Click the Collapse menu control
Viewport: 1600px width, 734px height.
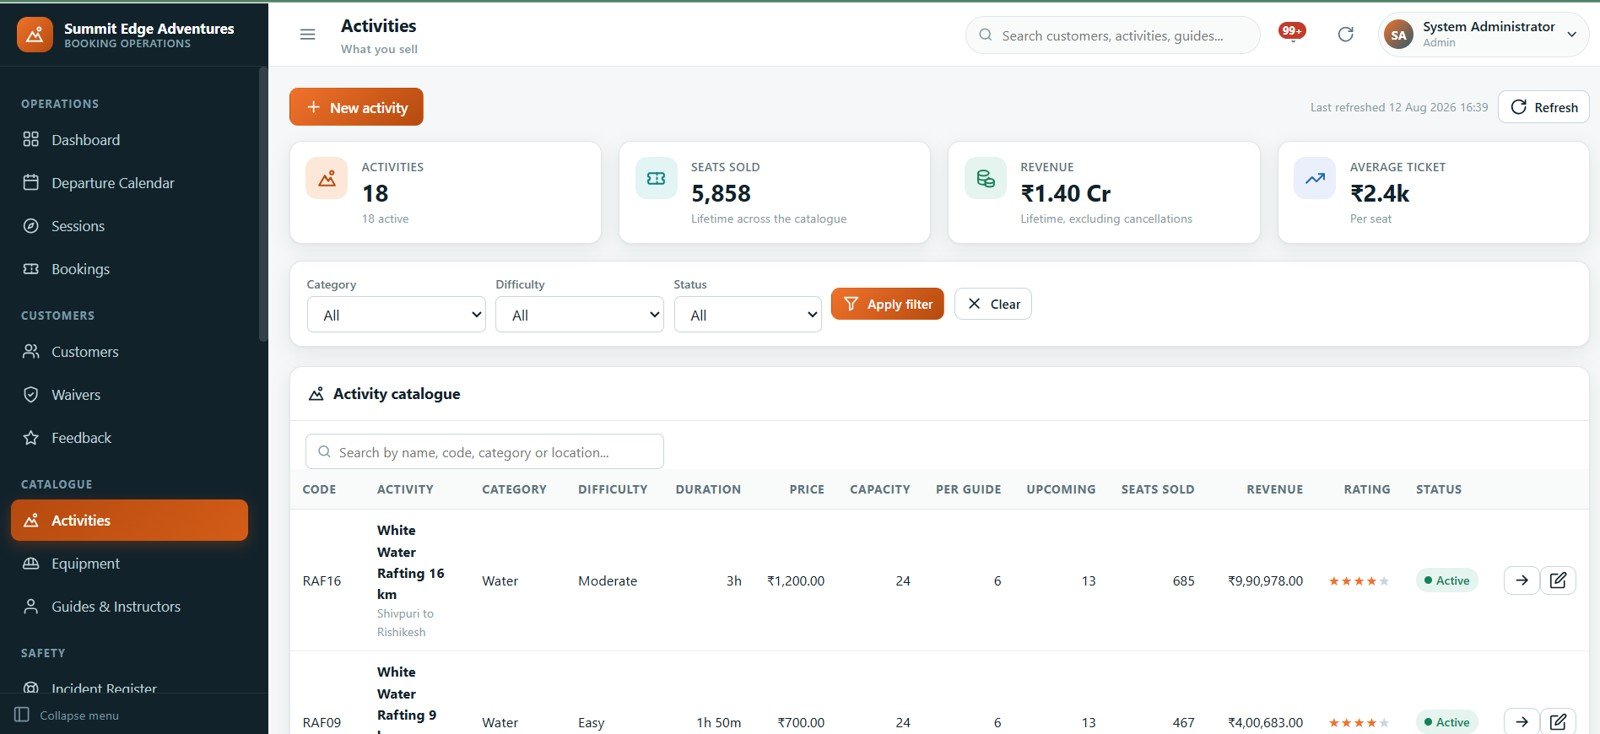[67, 715]
